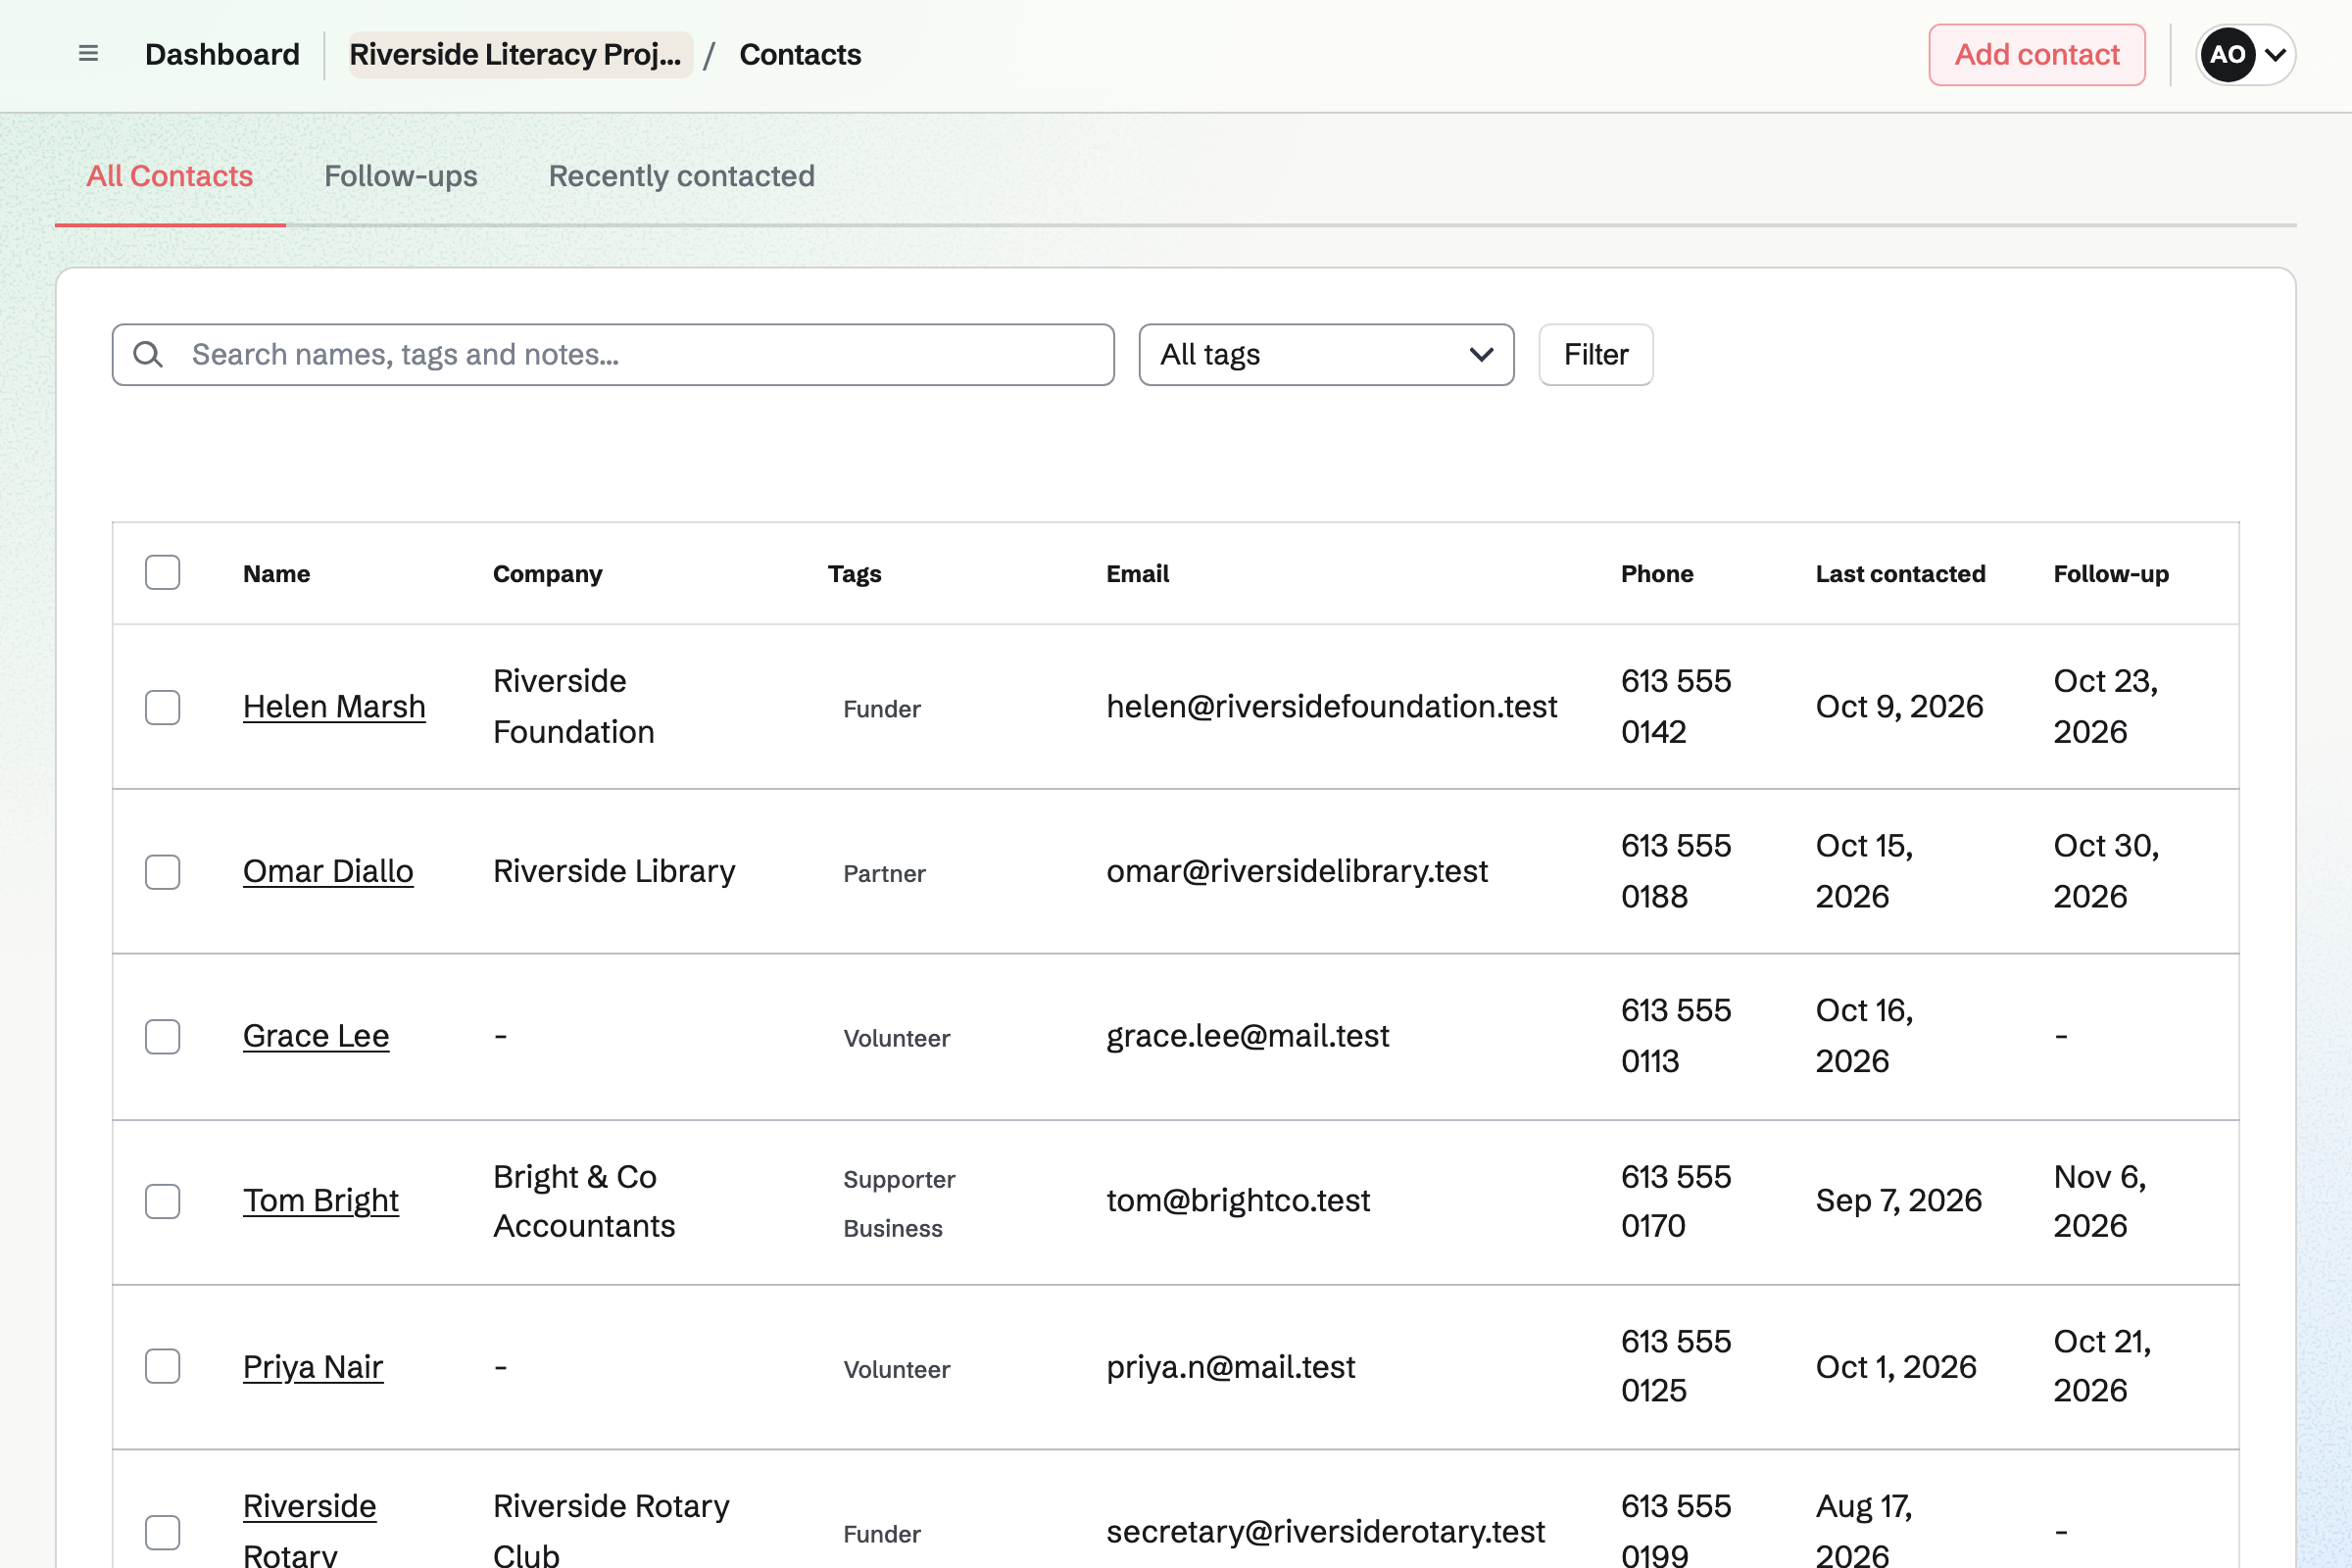
Task: Open Grace Lee contact link
Action: pos(316,1036)
